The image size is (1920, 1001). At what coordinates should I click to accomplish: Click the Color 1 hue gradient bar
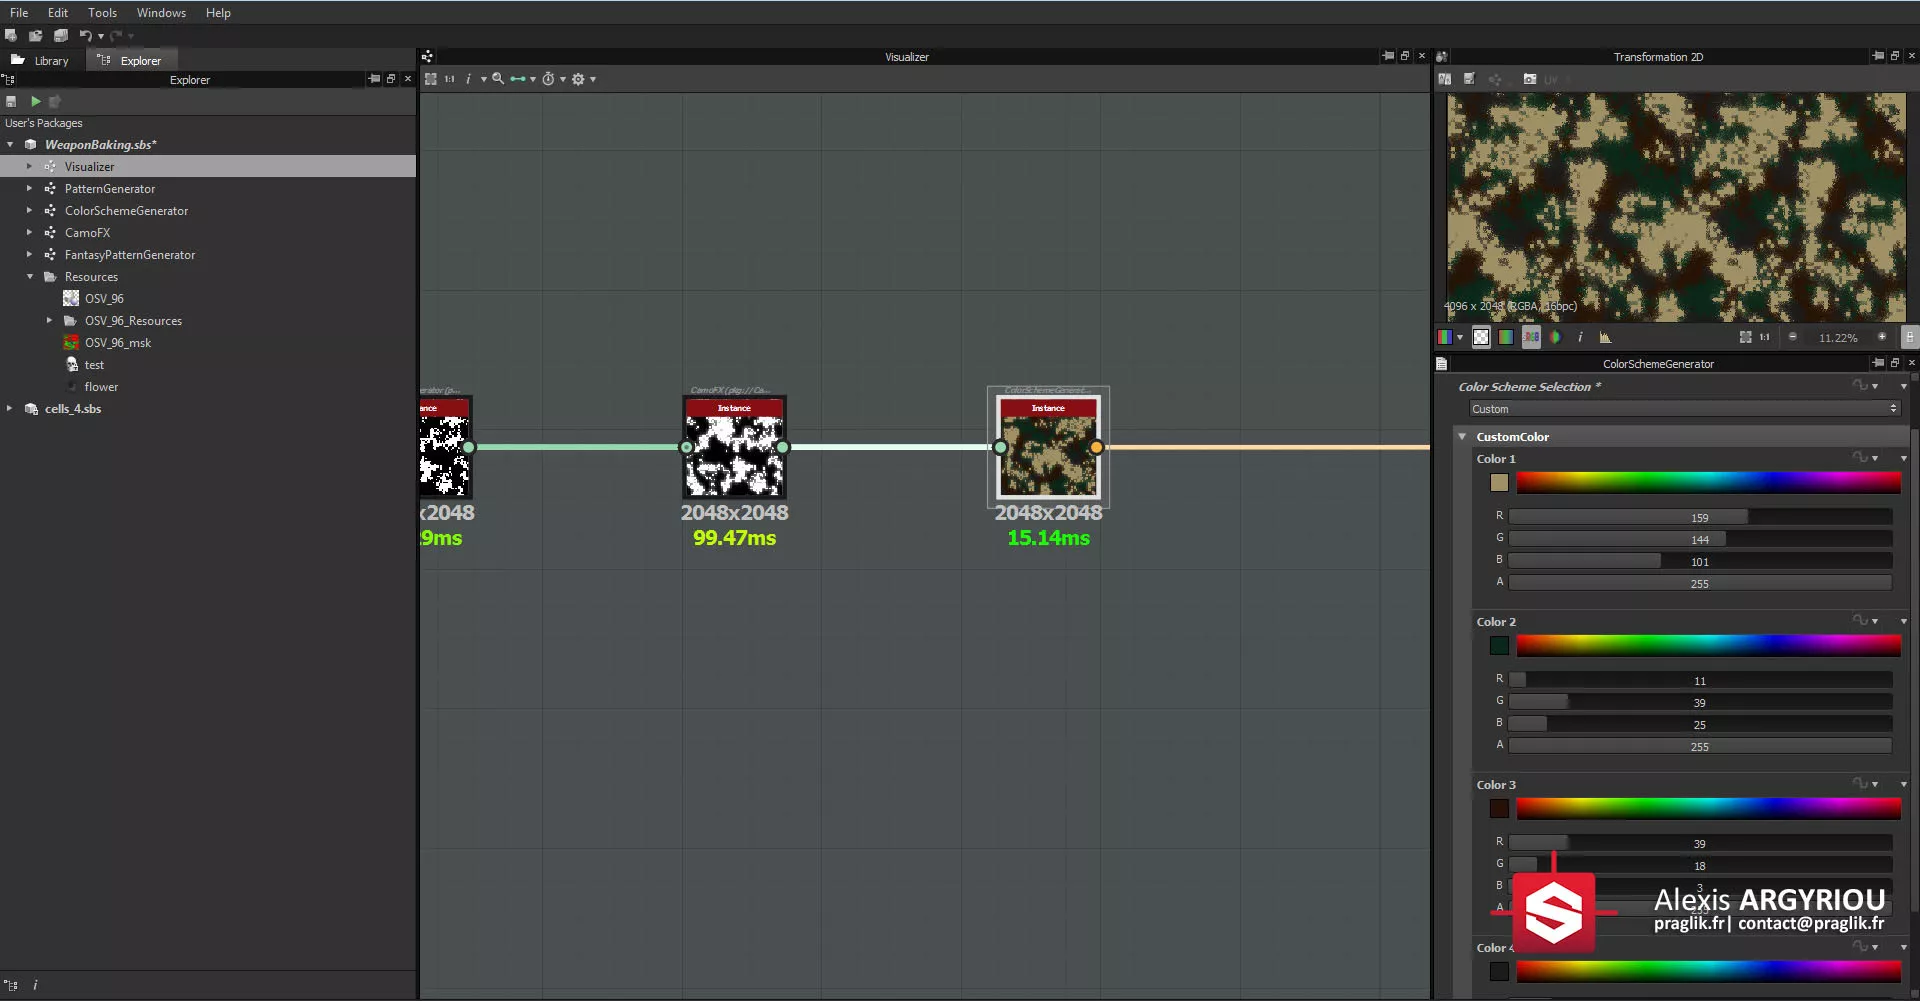(1708, 483)
